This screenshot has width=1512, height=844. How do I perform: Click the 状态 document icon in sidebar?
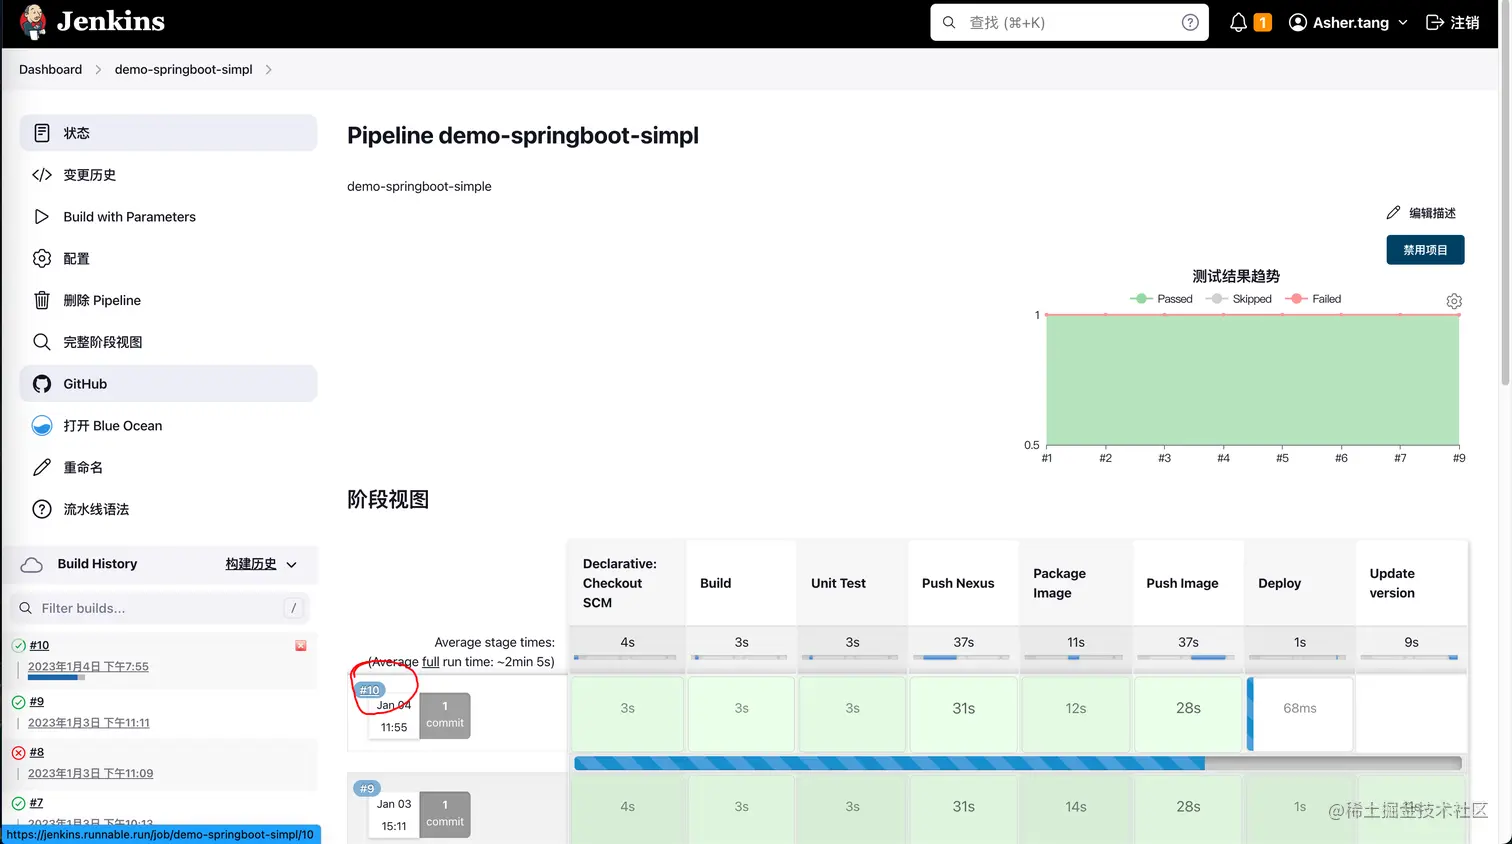pos(42,133)
